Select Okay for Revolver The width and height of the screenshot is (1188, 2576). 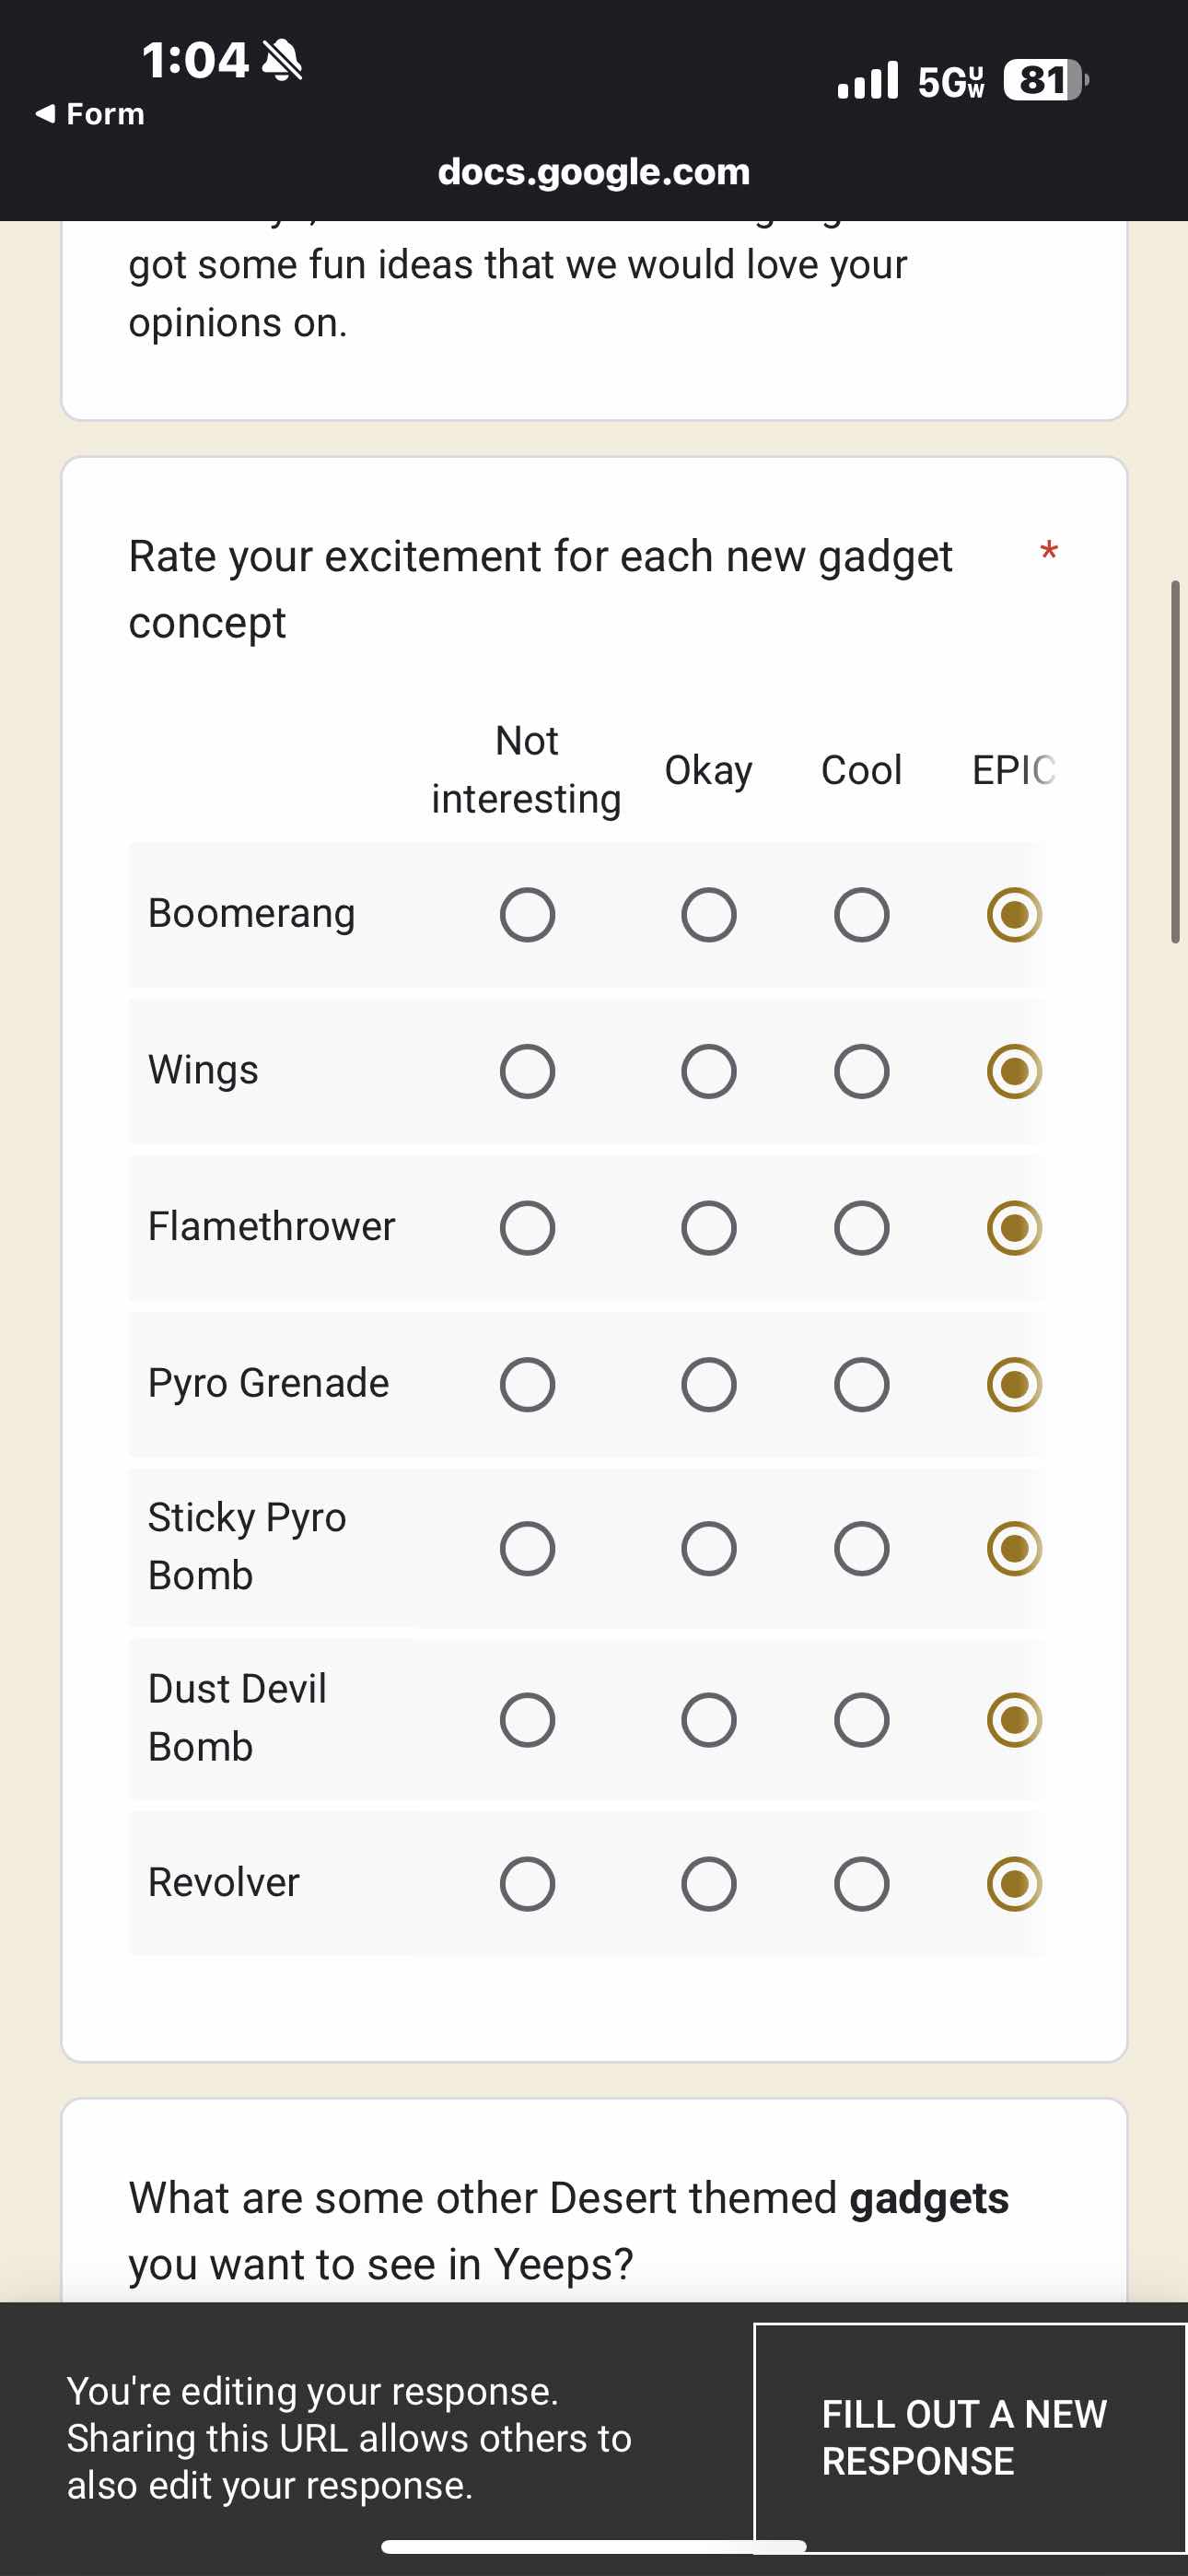click(709, 1884)
